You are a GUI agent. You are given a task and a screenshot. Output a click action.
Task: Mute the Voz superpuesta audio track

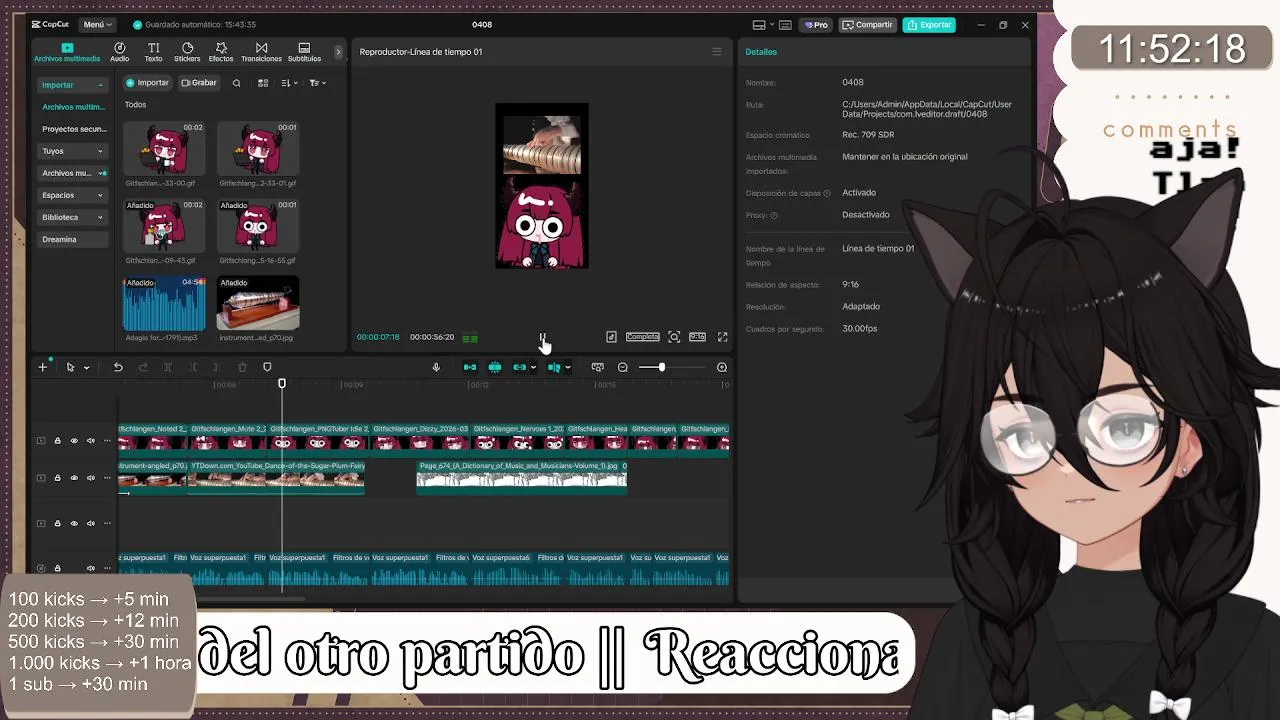click(90, 568)
